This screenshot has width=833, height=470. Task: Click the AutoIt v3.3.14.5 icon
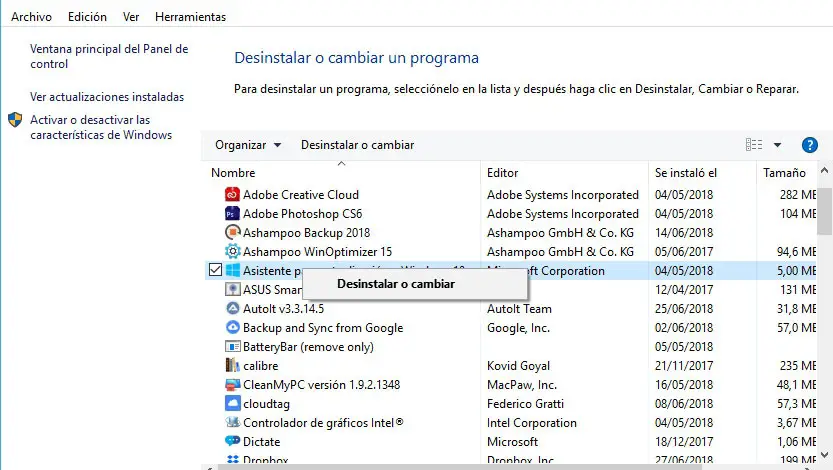(232, 309)
